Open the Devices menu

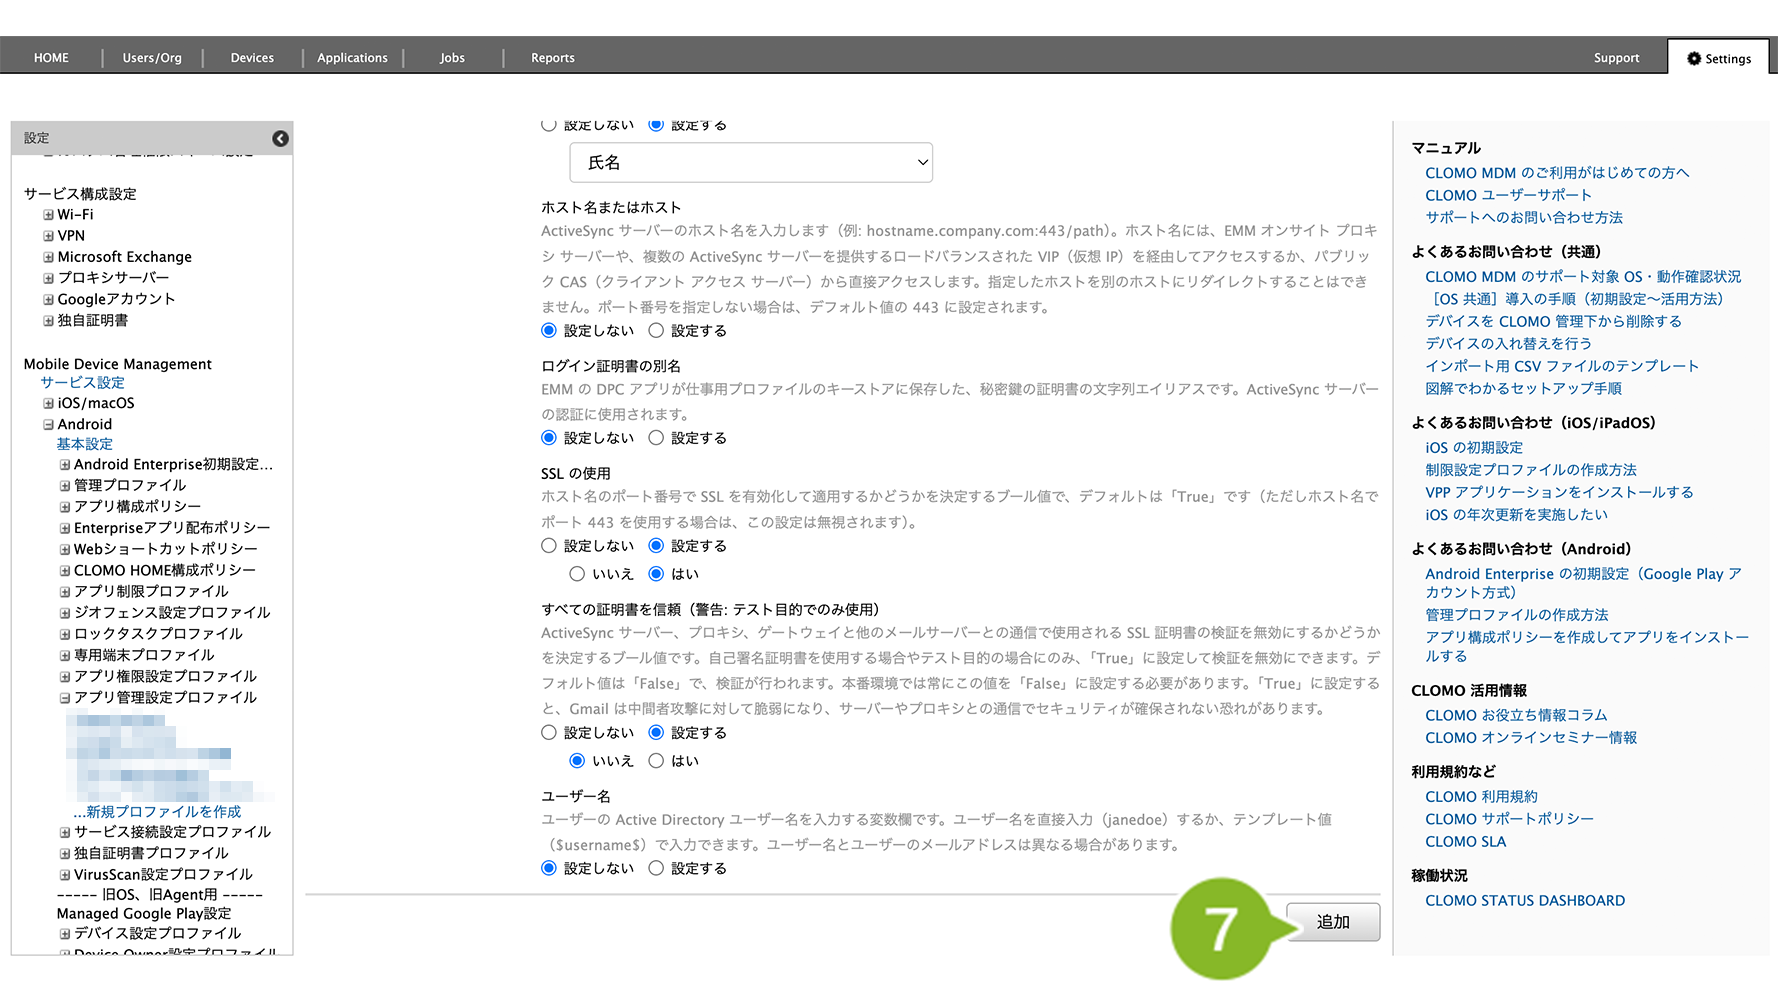tap(252, 58)
